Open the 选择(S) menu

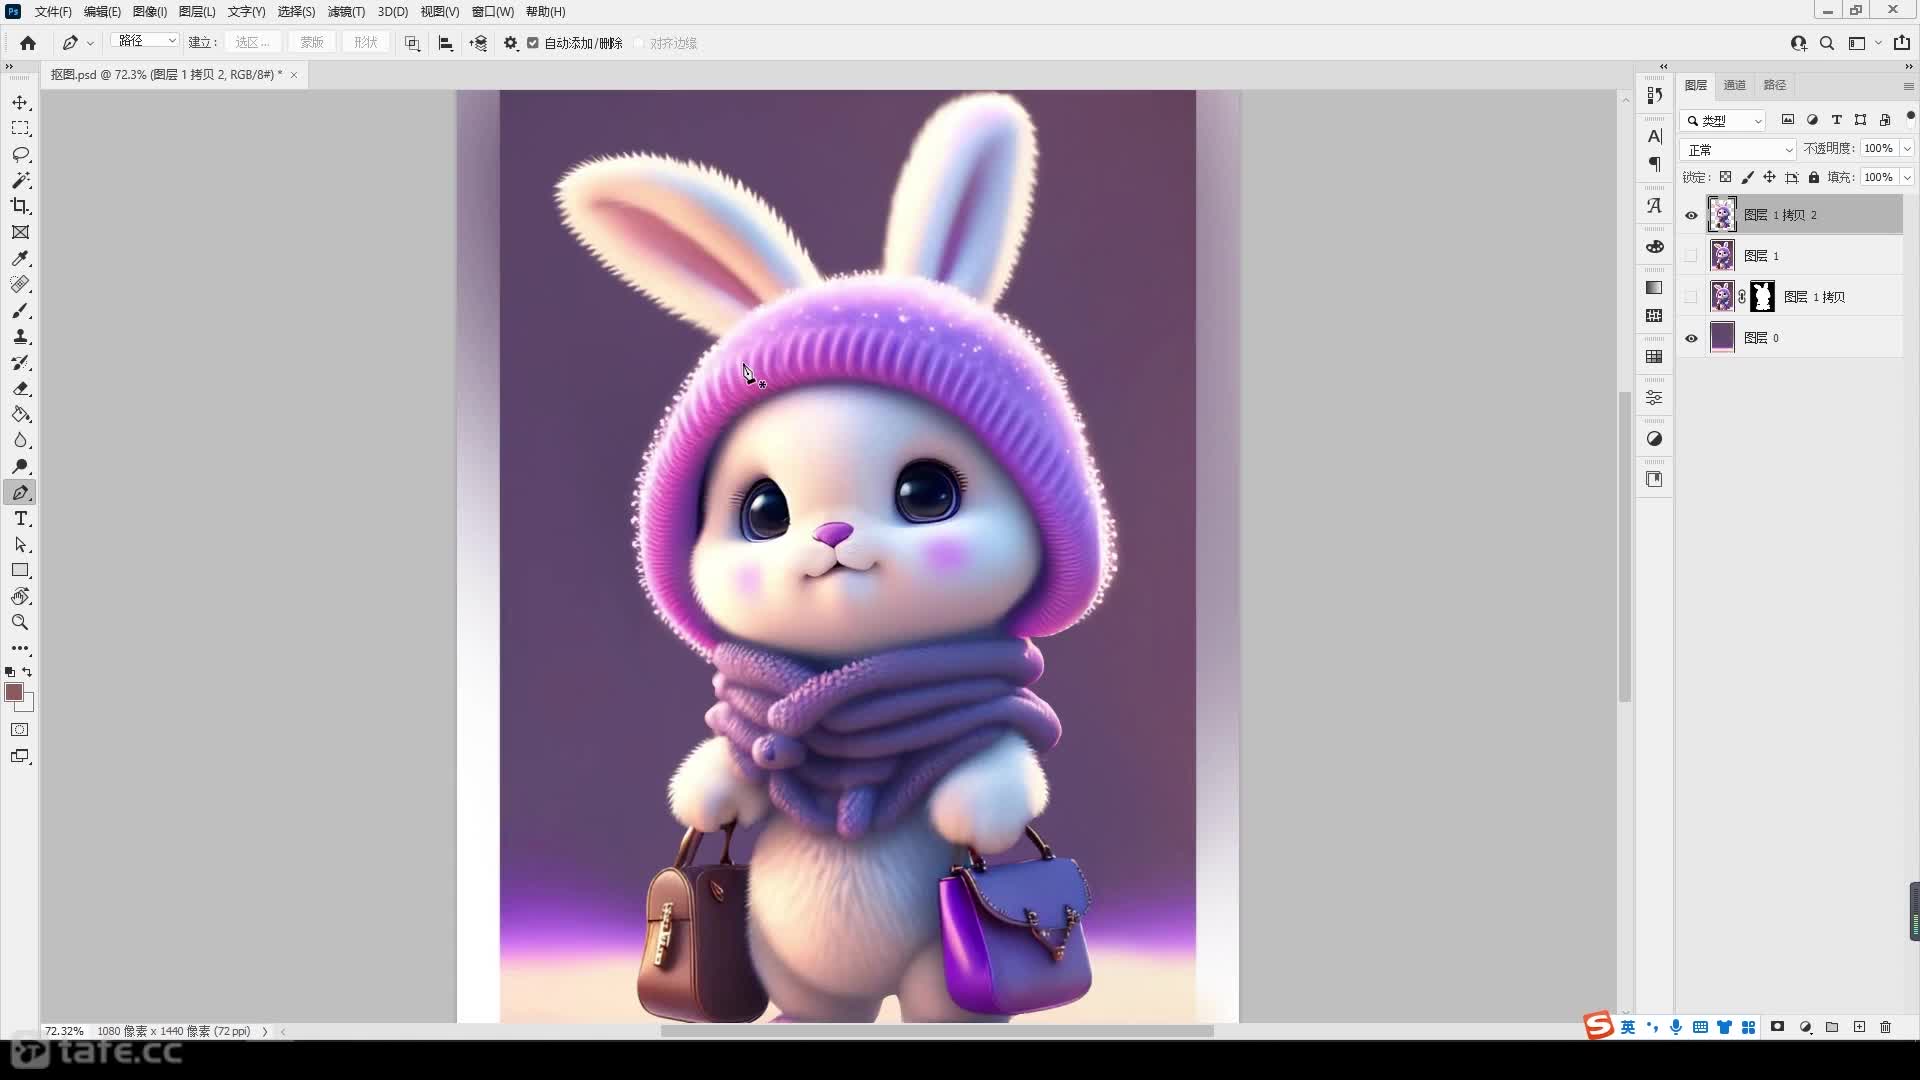296,12
